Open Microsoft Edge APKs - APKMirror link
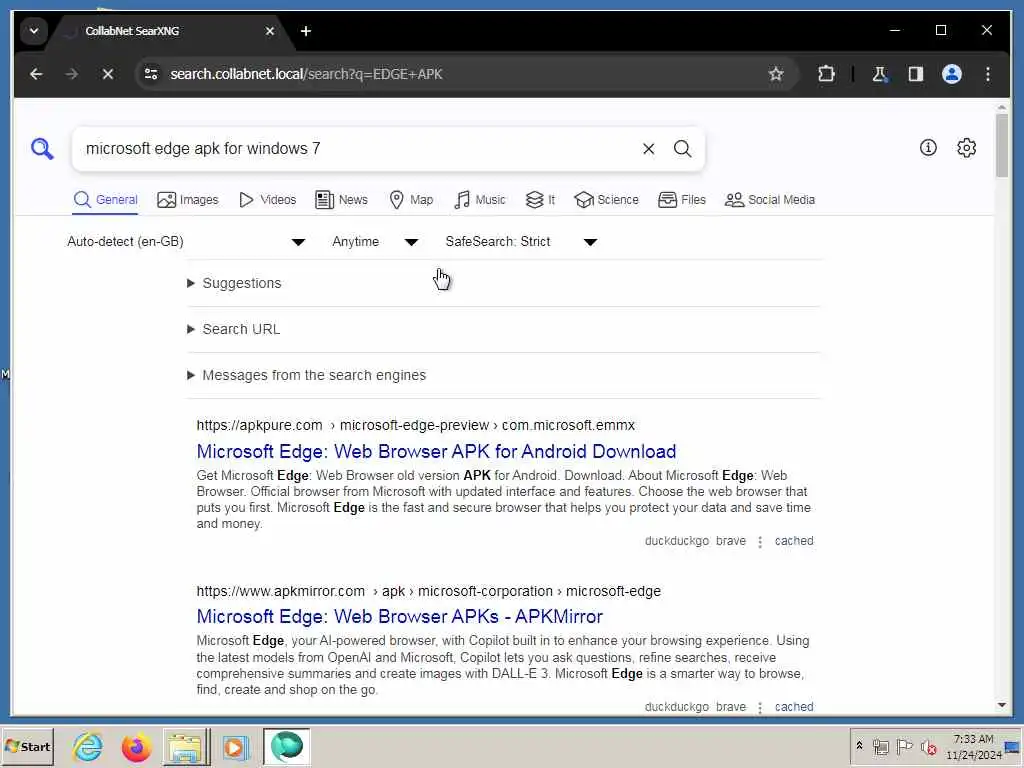This screenshot has height=768, width=1024. (400, 616)
